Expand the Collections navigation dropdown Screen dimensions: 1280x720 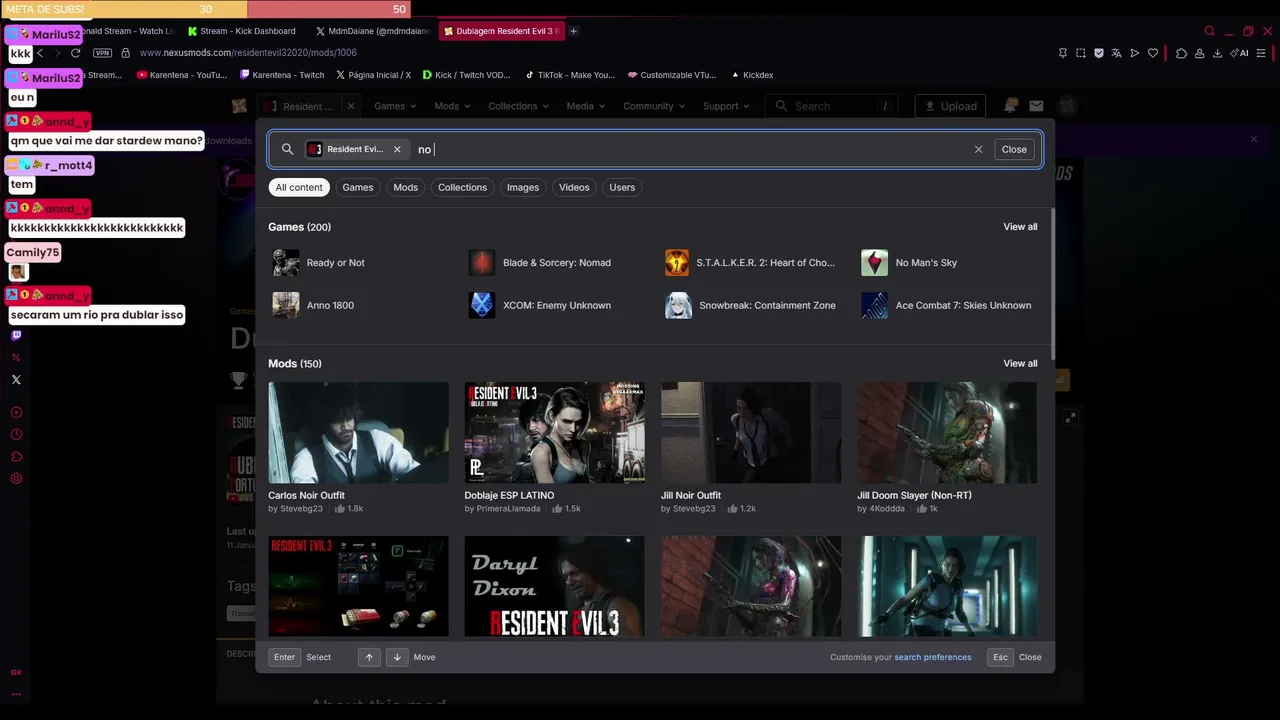point(519,106)
